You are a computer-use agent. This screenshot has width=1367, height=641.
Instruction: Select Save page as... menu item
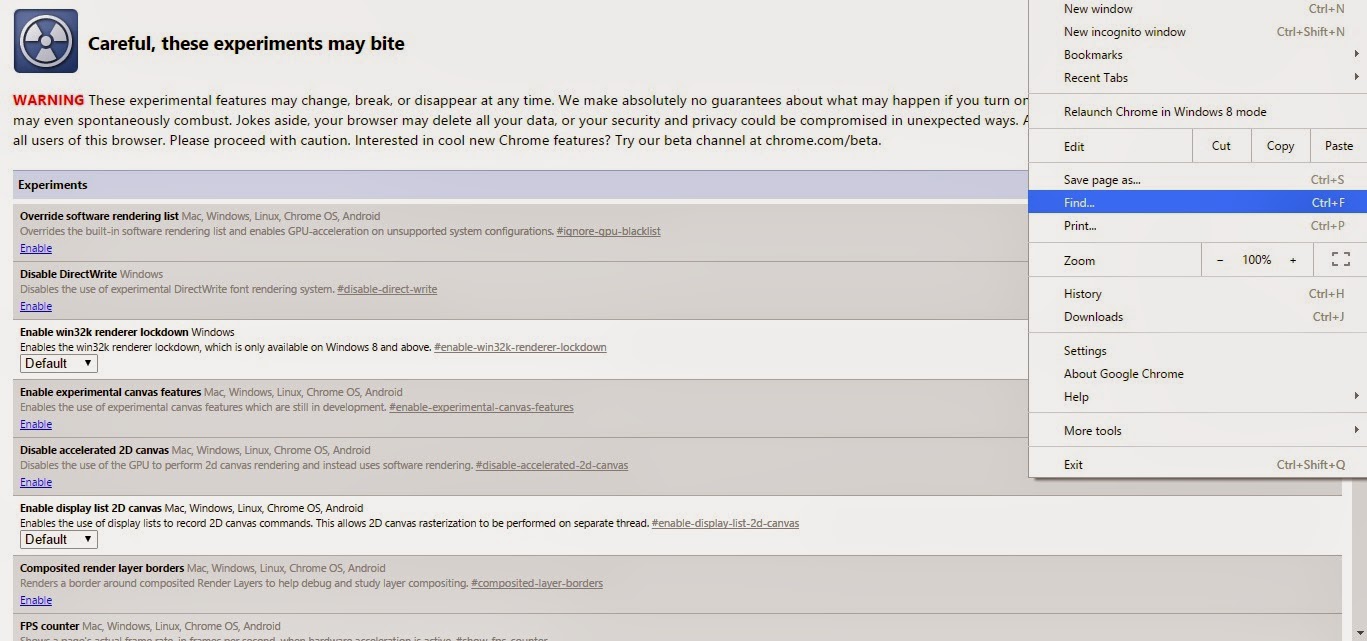1198,180
